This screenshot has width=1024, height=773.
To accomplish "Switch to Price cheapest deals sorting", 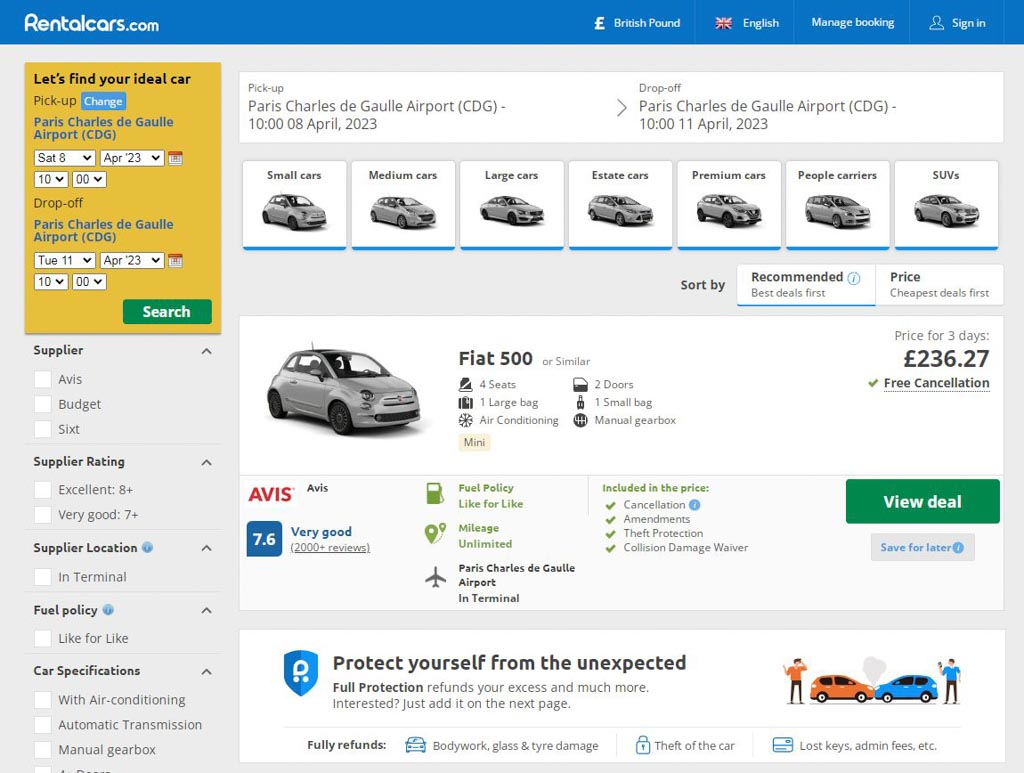I will click(941, 284).
